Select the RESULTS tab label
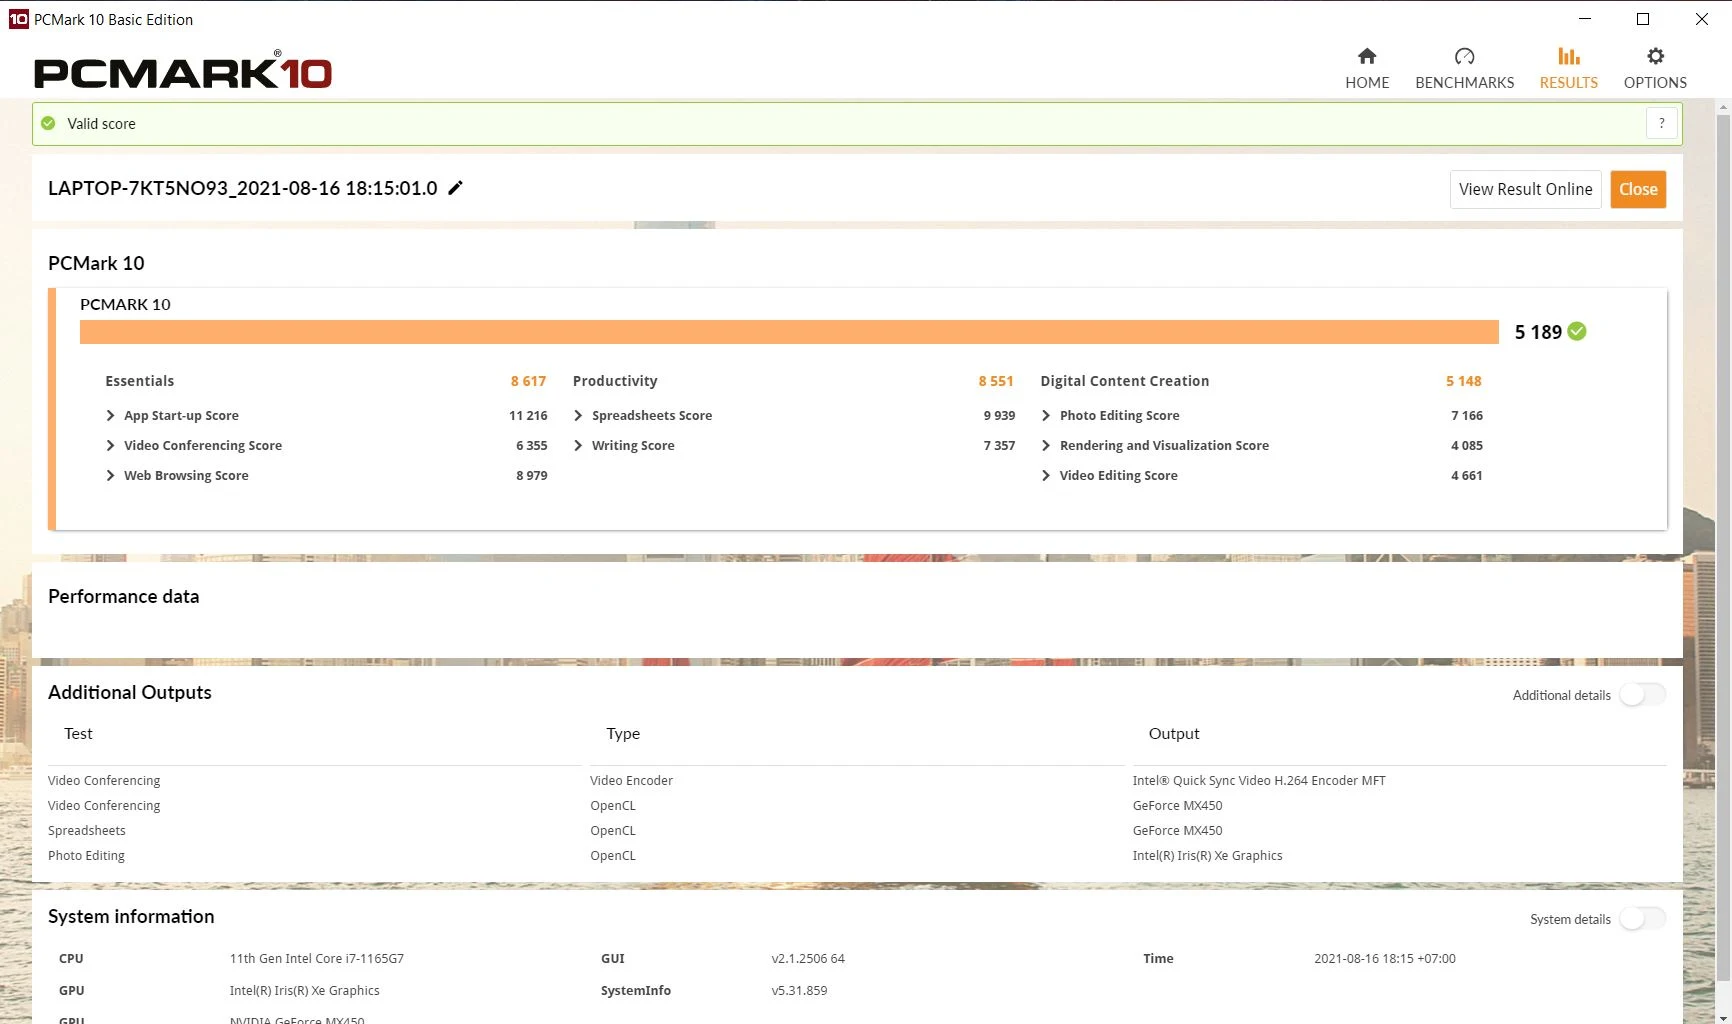Screen dimensions: 1732x1024 pyautogui.click(x=1568, y=83)
